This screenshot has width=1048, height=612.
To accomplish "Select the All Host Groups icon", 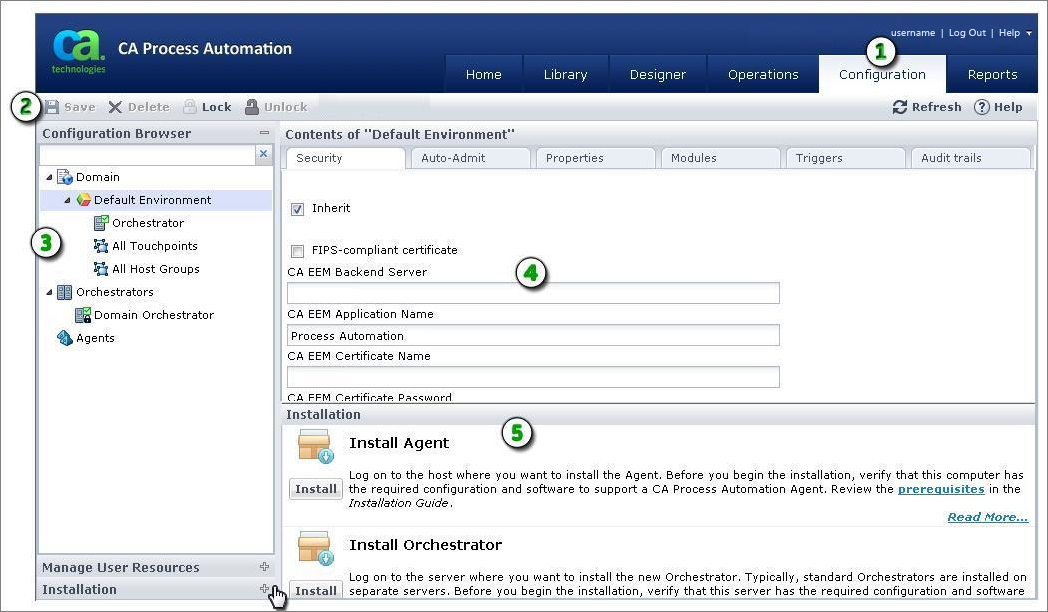I will (100, 268).
